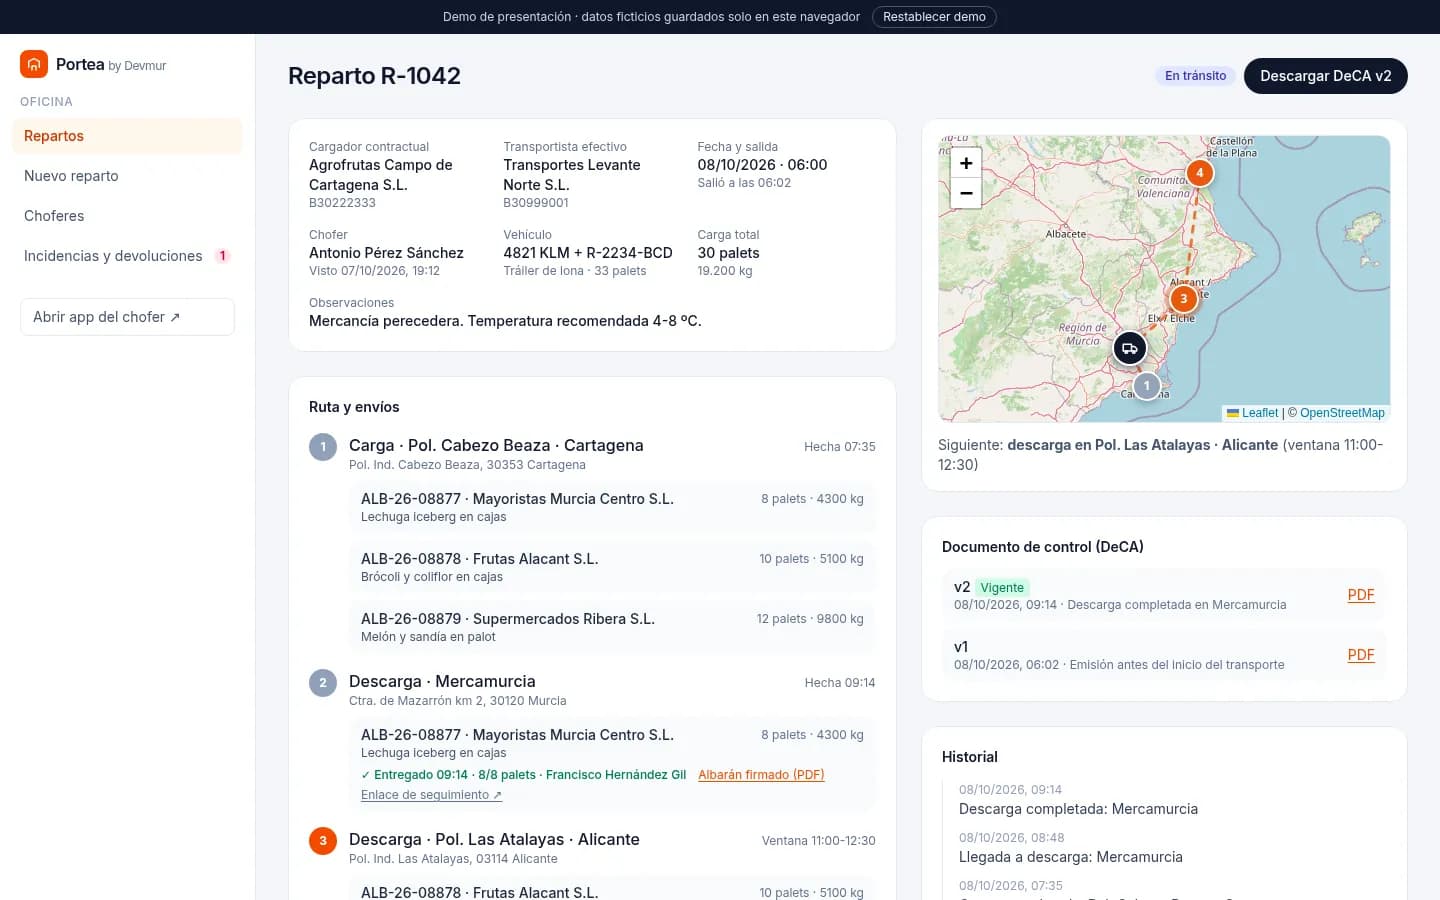The width and height of the screenshot is (1440, 900).
Task: Zoom out on the route map
Action: tap(966, 193)
